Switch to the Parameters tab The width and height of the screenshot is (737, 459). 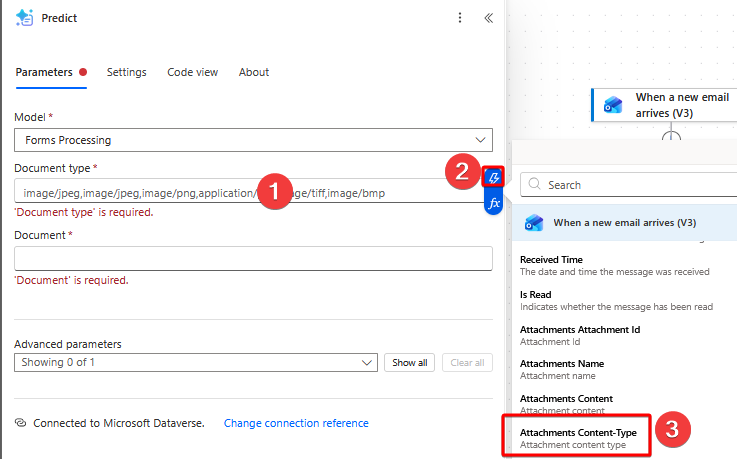pos(44,72)
